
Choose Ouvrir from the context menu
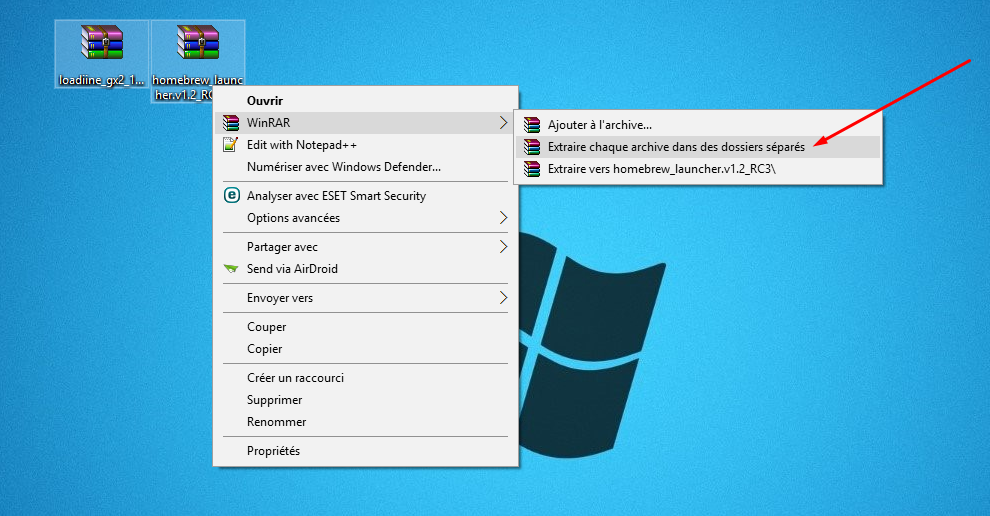pos(365,100)
